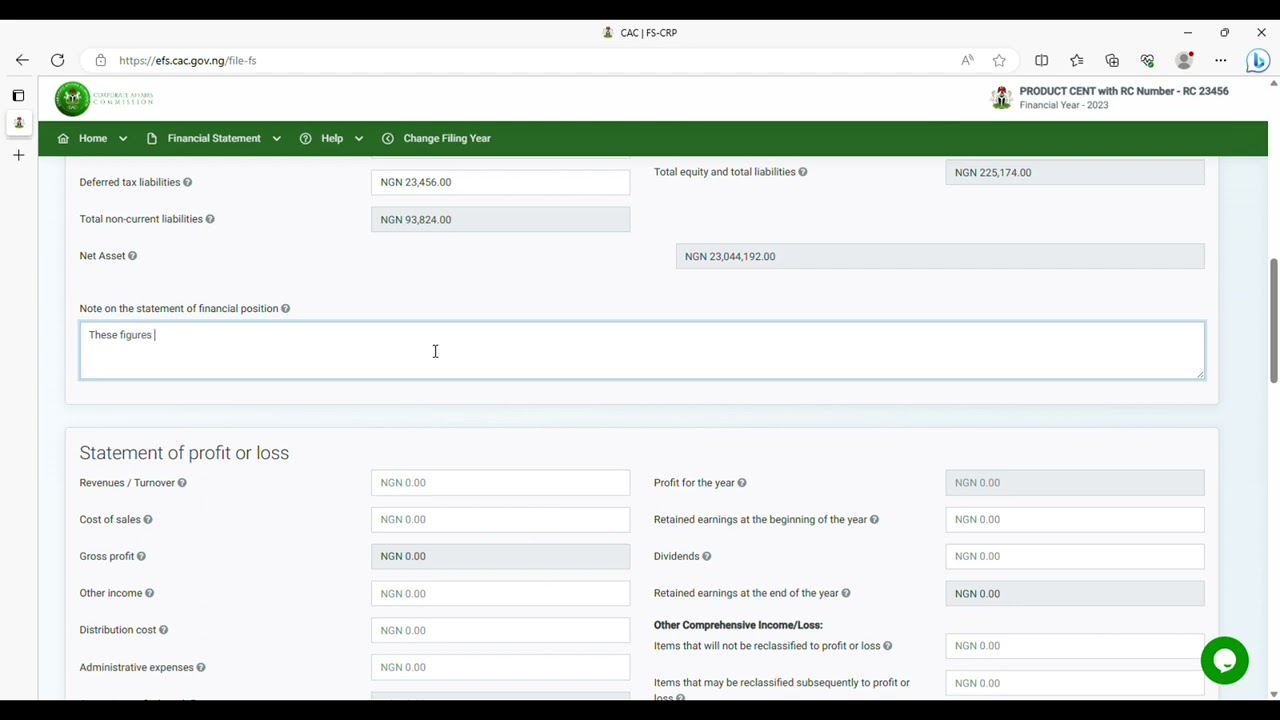Click the Other income amount field

coord(500,594)
